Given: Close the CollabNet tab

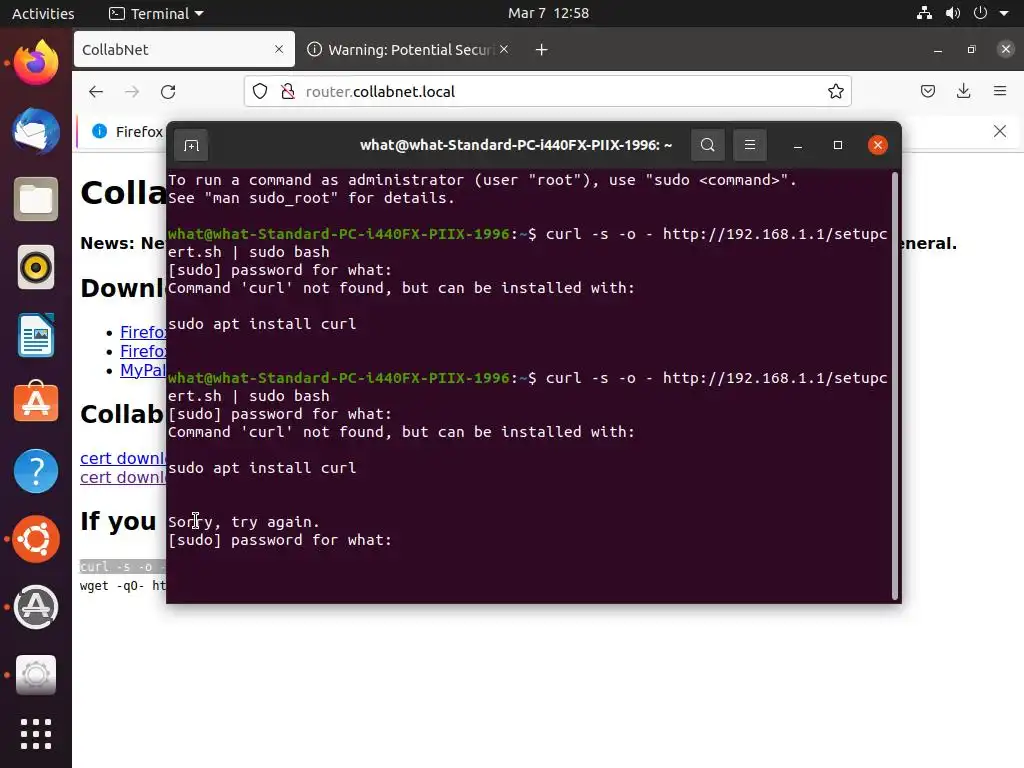Looking at the screenshot, I should click(x=279, y=49).
